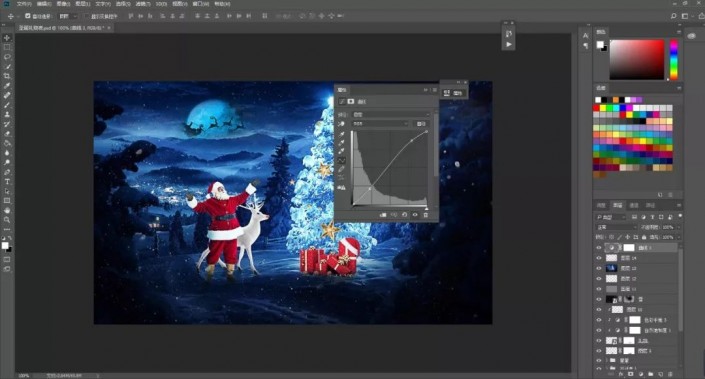This screenshot has width=705, height=379.
Task: Click the collapsed Properties panel button
Action: click(454, 93)
